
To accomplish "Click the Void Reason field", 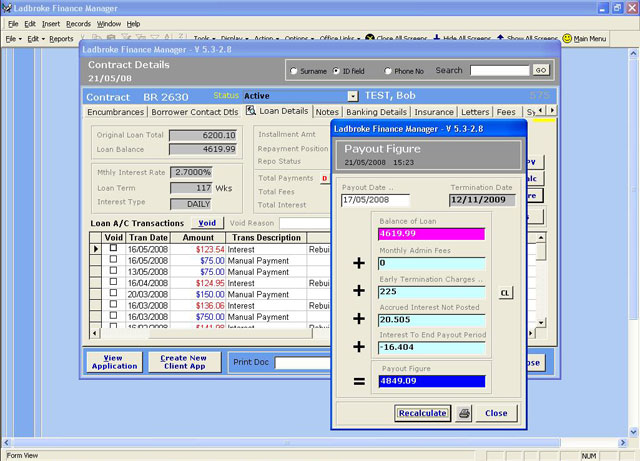I will click(x=304, y=223).
